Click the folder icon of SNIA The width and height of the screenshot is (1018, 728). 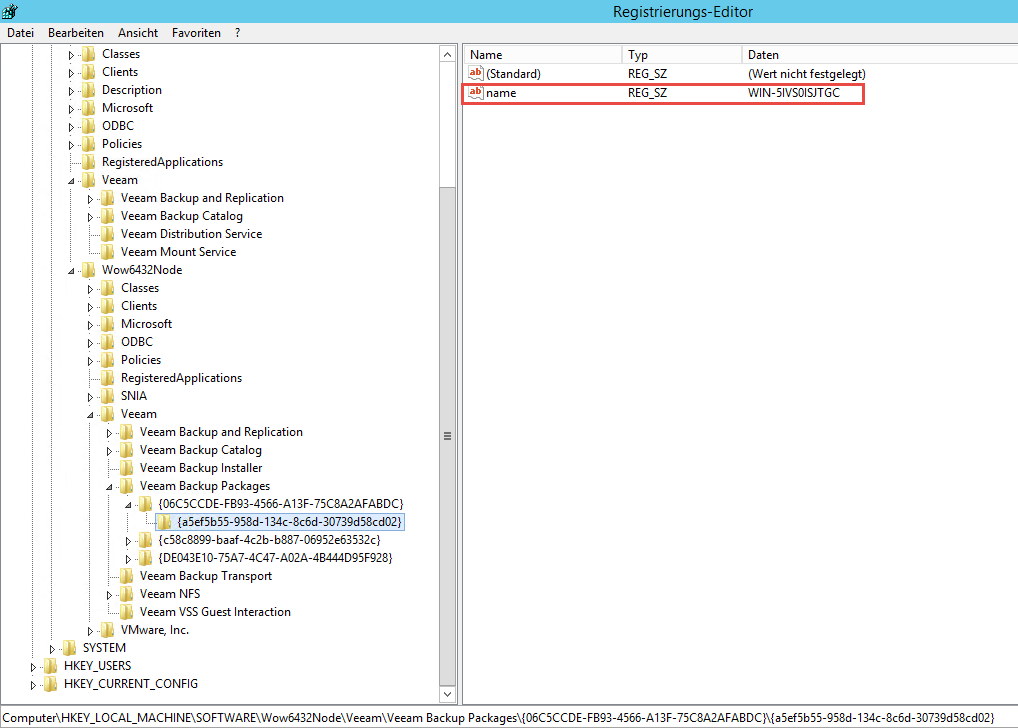coord(108,396)
